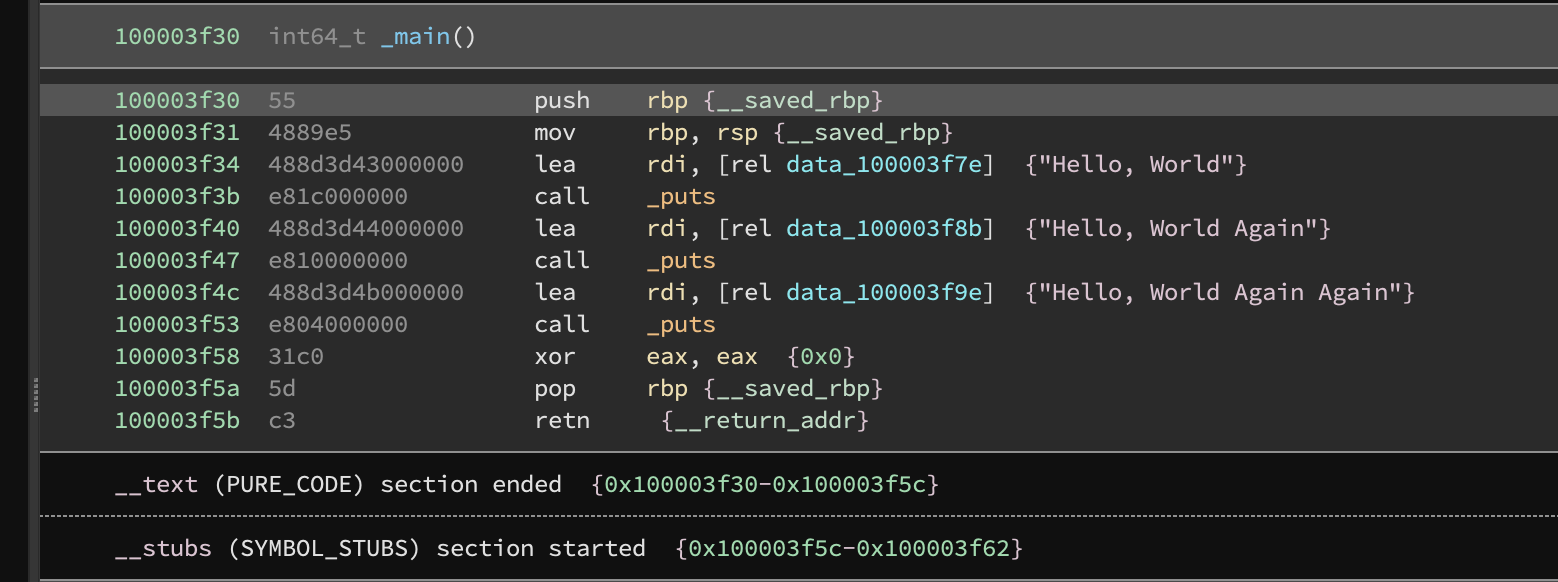
Task: Click address 100003f40
Action: [x=177, y=228]
